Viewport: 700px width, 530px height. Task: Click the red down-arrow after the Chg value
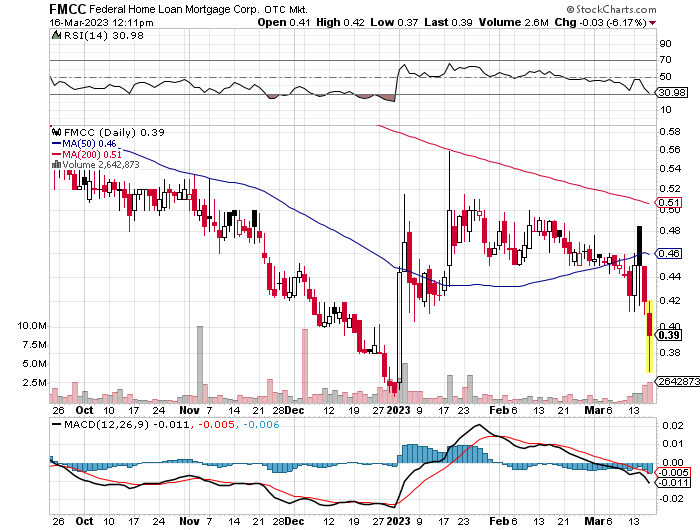(653, 23)
